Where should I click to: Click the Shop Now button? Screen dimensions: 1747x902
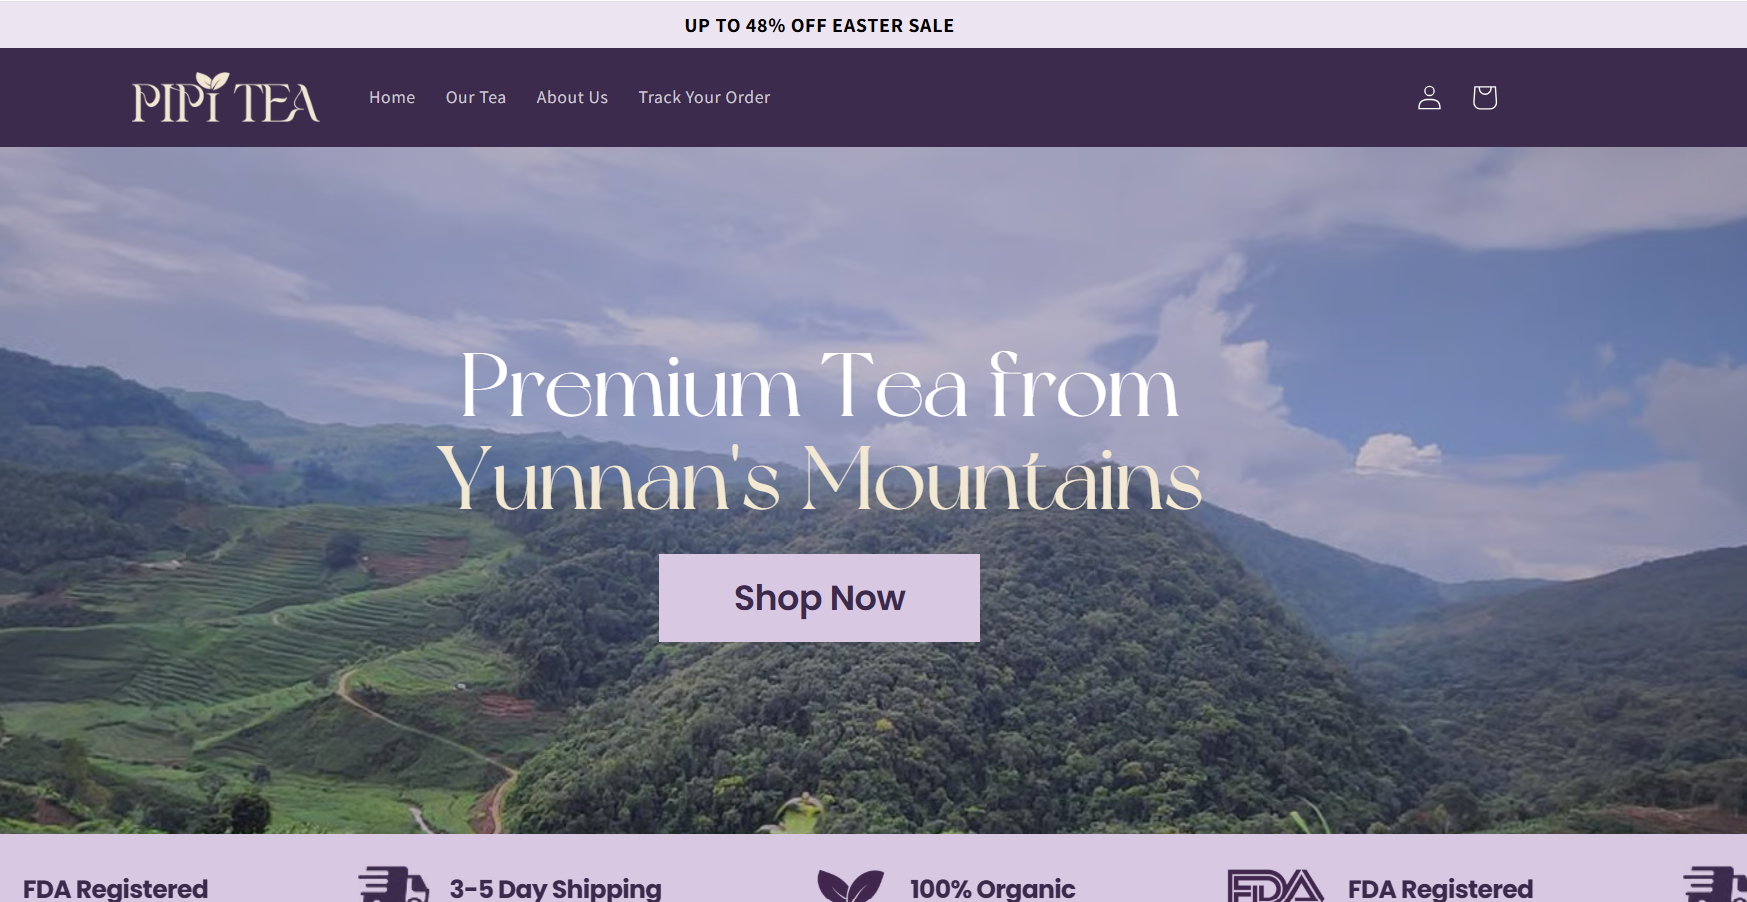click(819, 598)
